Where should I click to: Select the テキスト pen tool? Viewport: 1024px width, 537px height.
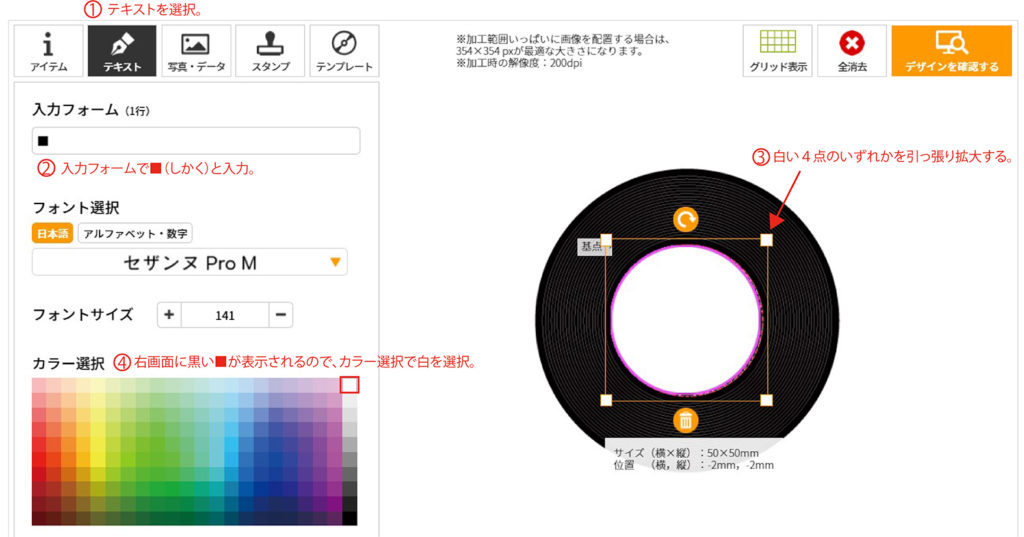click(122, 51)
